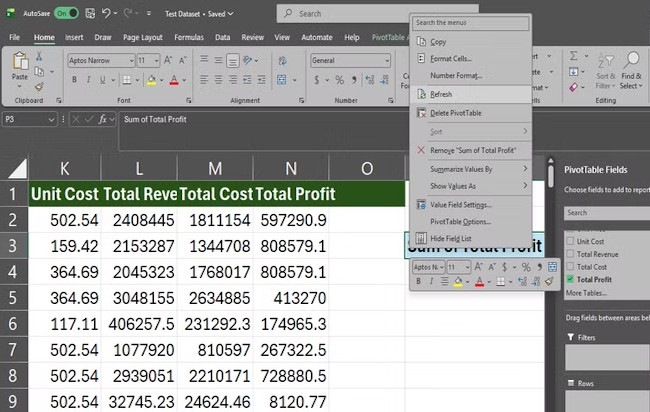Viewport: 650px width, 412px height.
Task: Check the Unit Cost field checkbox
Action: (570, 241)
